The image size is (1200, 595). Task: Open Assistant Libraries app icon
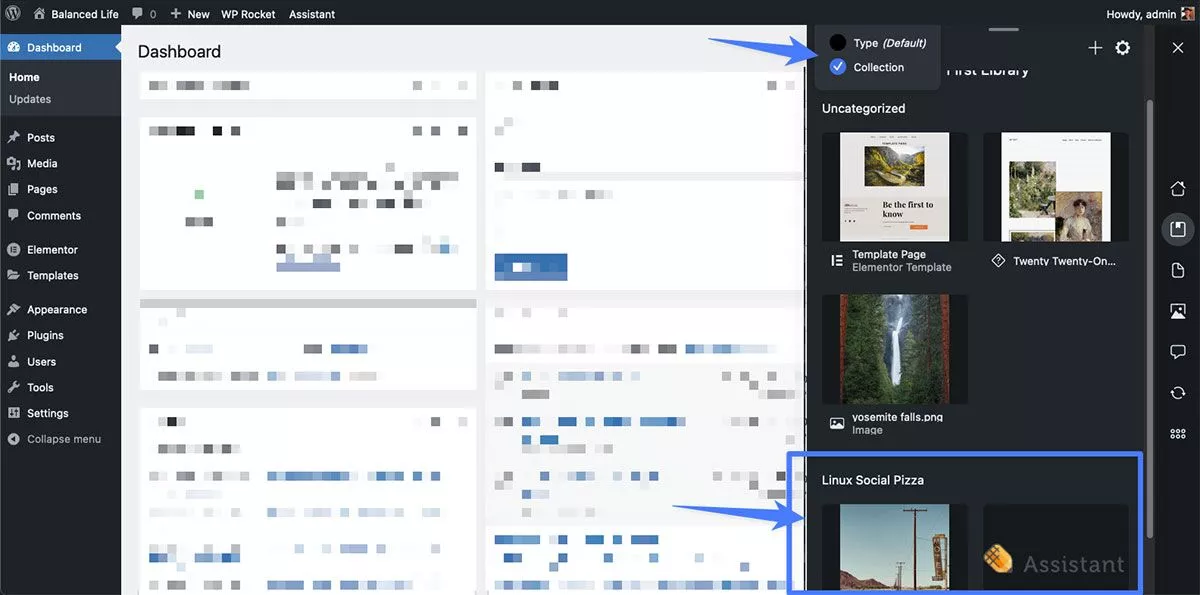pyautogui.click(x=1178, y=230)
